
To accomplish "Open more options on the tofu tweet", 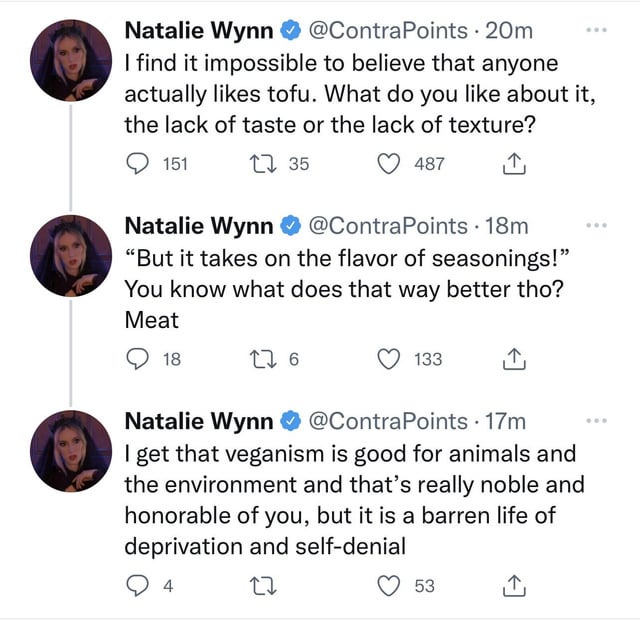I will click(x=598, y=30).
